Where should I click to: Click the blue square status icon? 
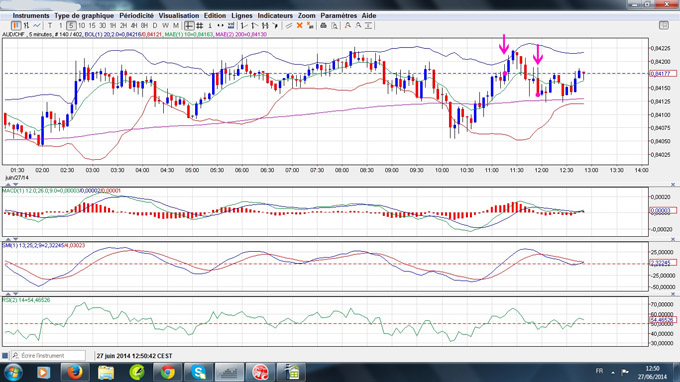pos(5,356)
